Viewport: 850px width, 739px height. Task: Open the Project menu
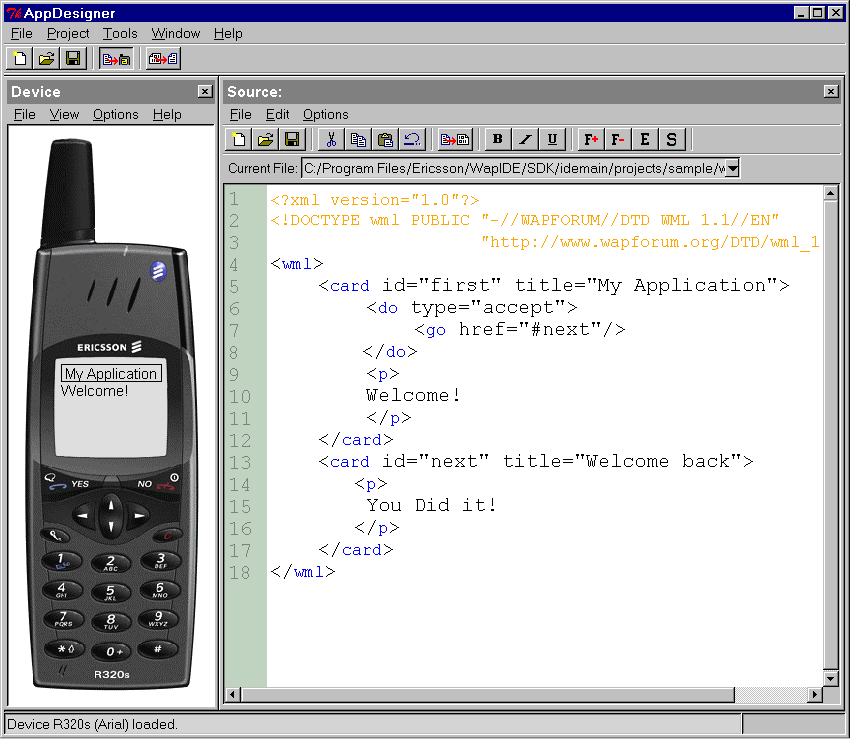[68, 34]
